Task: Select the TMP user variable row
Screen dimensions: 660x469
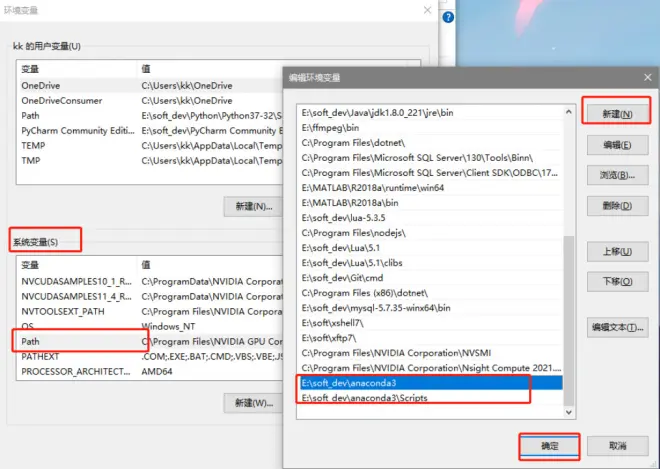Action: click(151, 160)
